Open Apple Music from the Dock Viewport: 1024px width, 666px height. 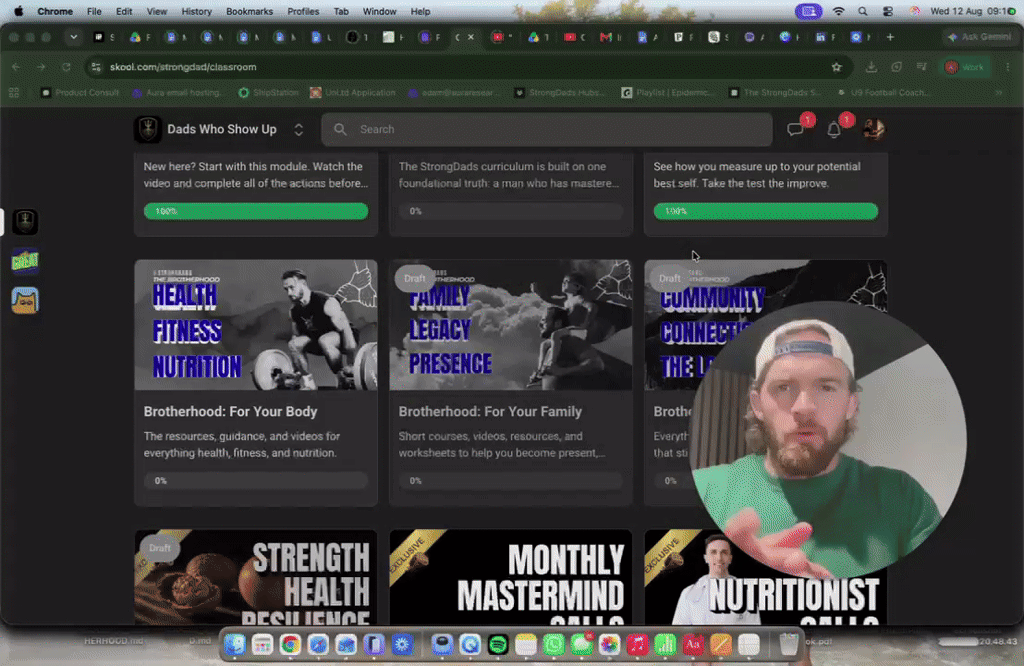pyautogui.click(x=637, y=645)
